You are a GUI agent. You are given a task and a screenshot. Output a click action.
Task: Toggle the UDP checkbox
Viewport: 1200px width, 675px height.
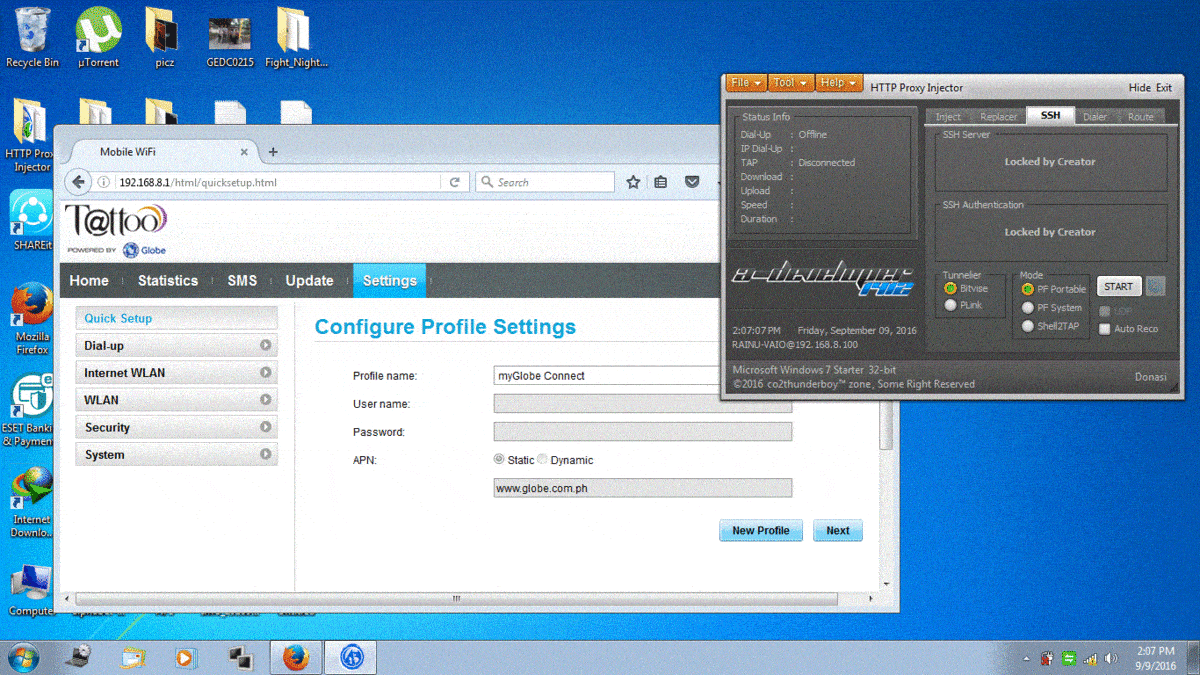click(1104, 311)
